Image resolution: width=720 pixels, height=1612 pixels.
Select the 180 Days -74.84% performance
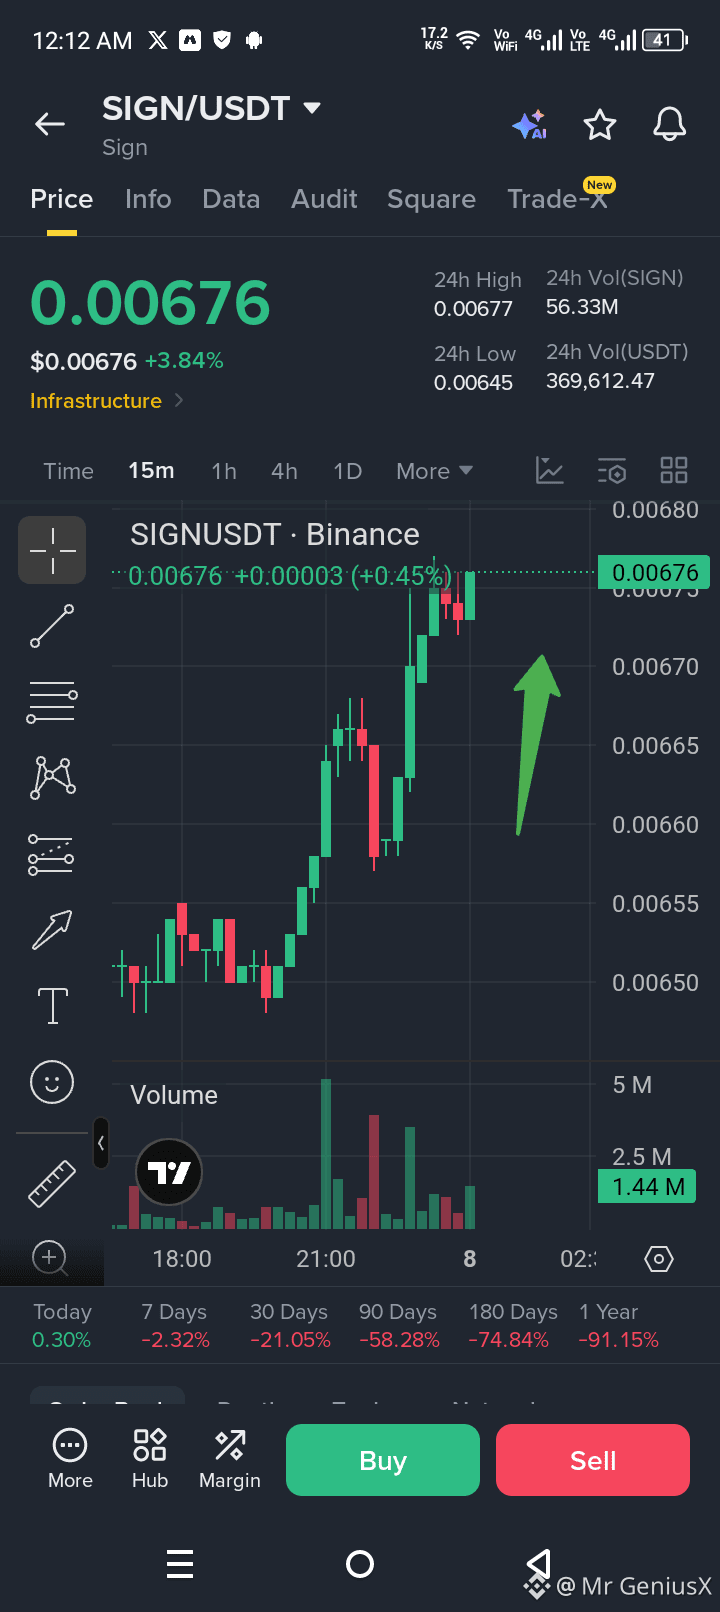(x=512, y=1326)
